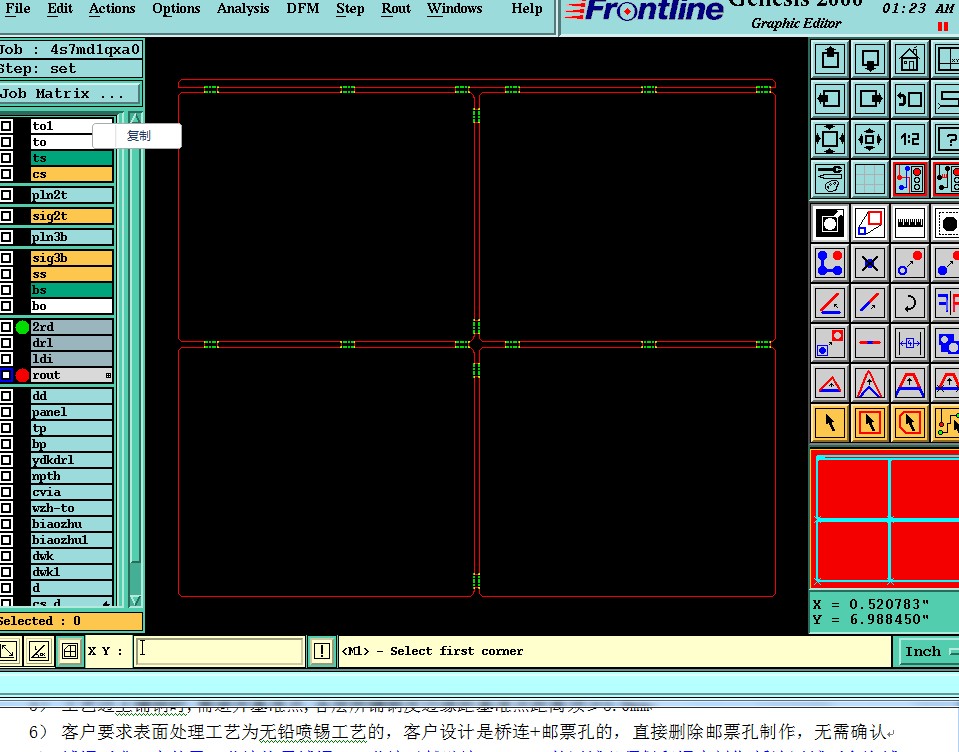Tick the checkbox beside layer cs
959x752 pixels.
(6, 174)
